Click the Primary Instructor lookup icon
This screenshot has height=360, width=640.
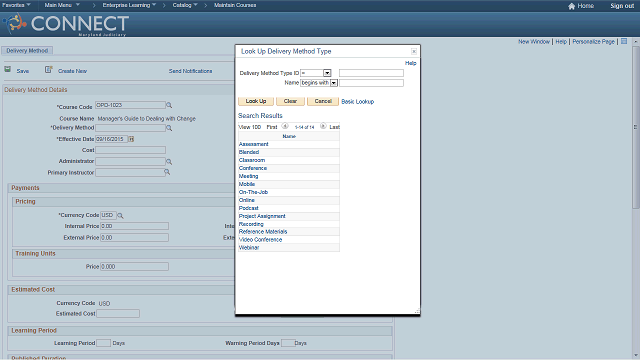click(x=167, y=172)
